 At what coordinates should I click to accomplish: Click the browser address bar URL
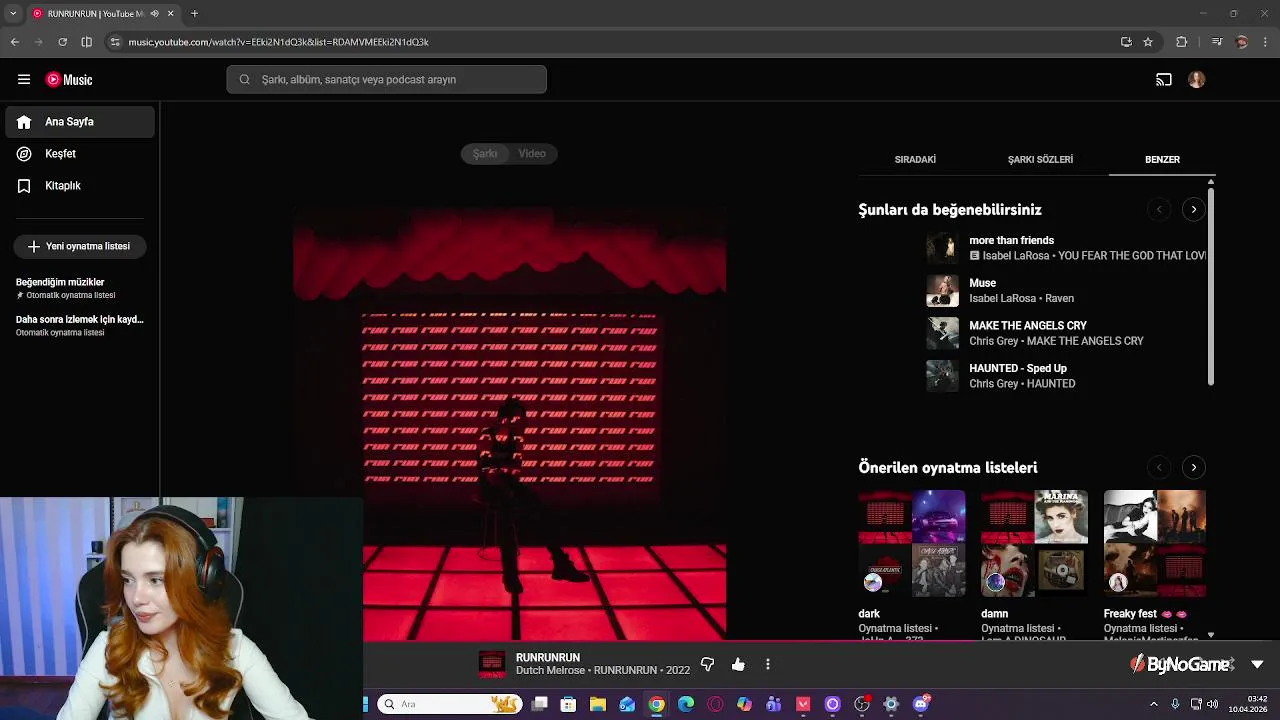pos(278,42)
